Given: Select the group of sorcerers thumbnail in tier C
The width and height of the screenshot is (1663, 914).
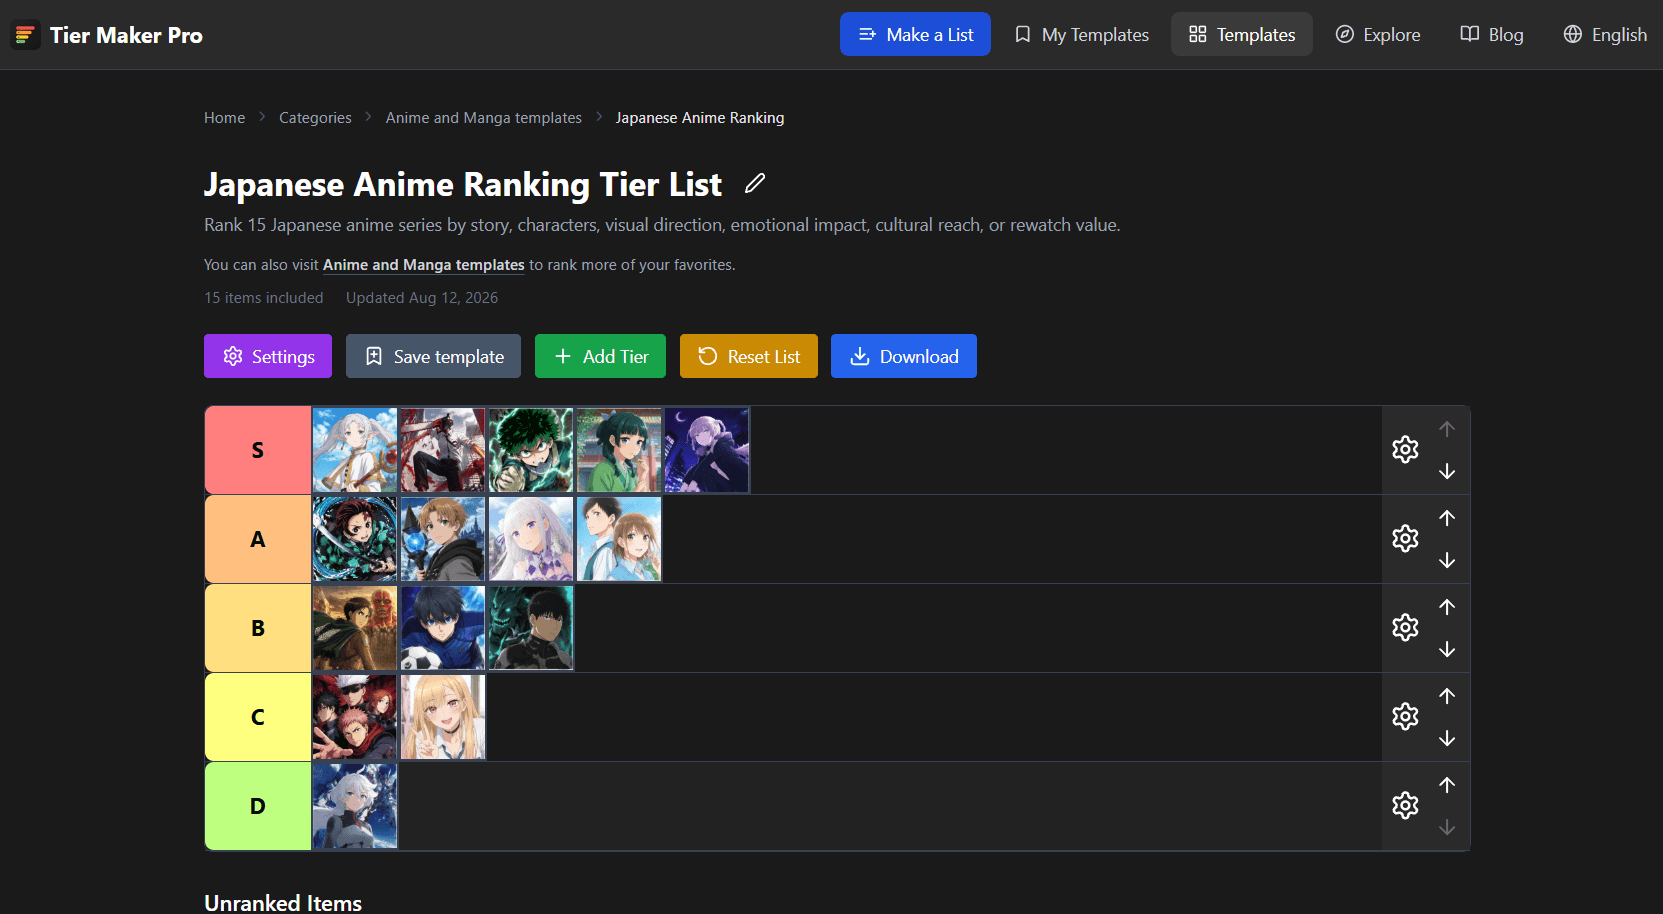Looking at the screenshot, I should pos(355,717).
